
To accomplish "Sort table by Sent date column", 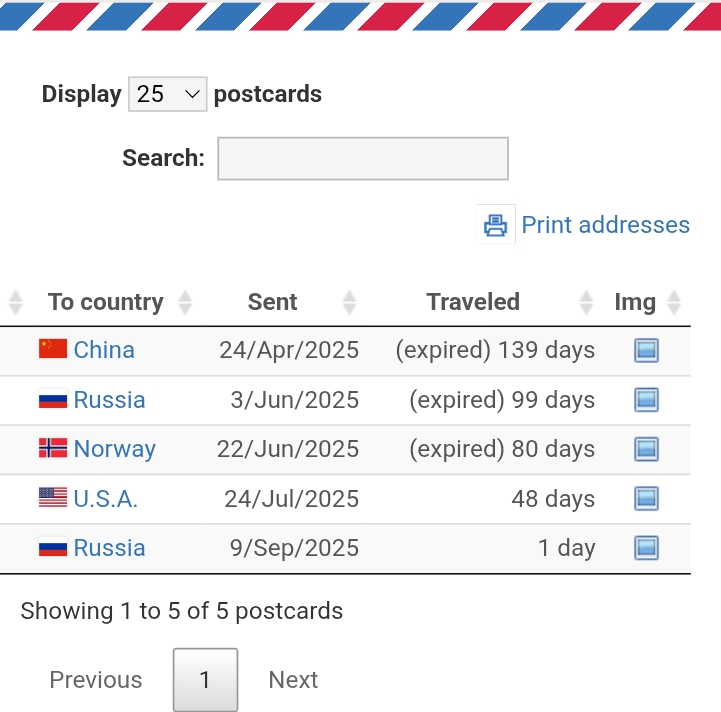I will [272, 302].
